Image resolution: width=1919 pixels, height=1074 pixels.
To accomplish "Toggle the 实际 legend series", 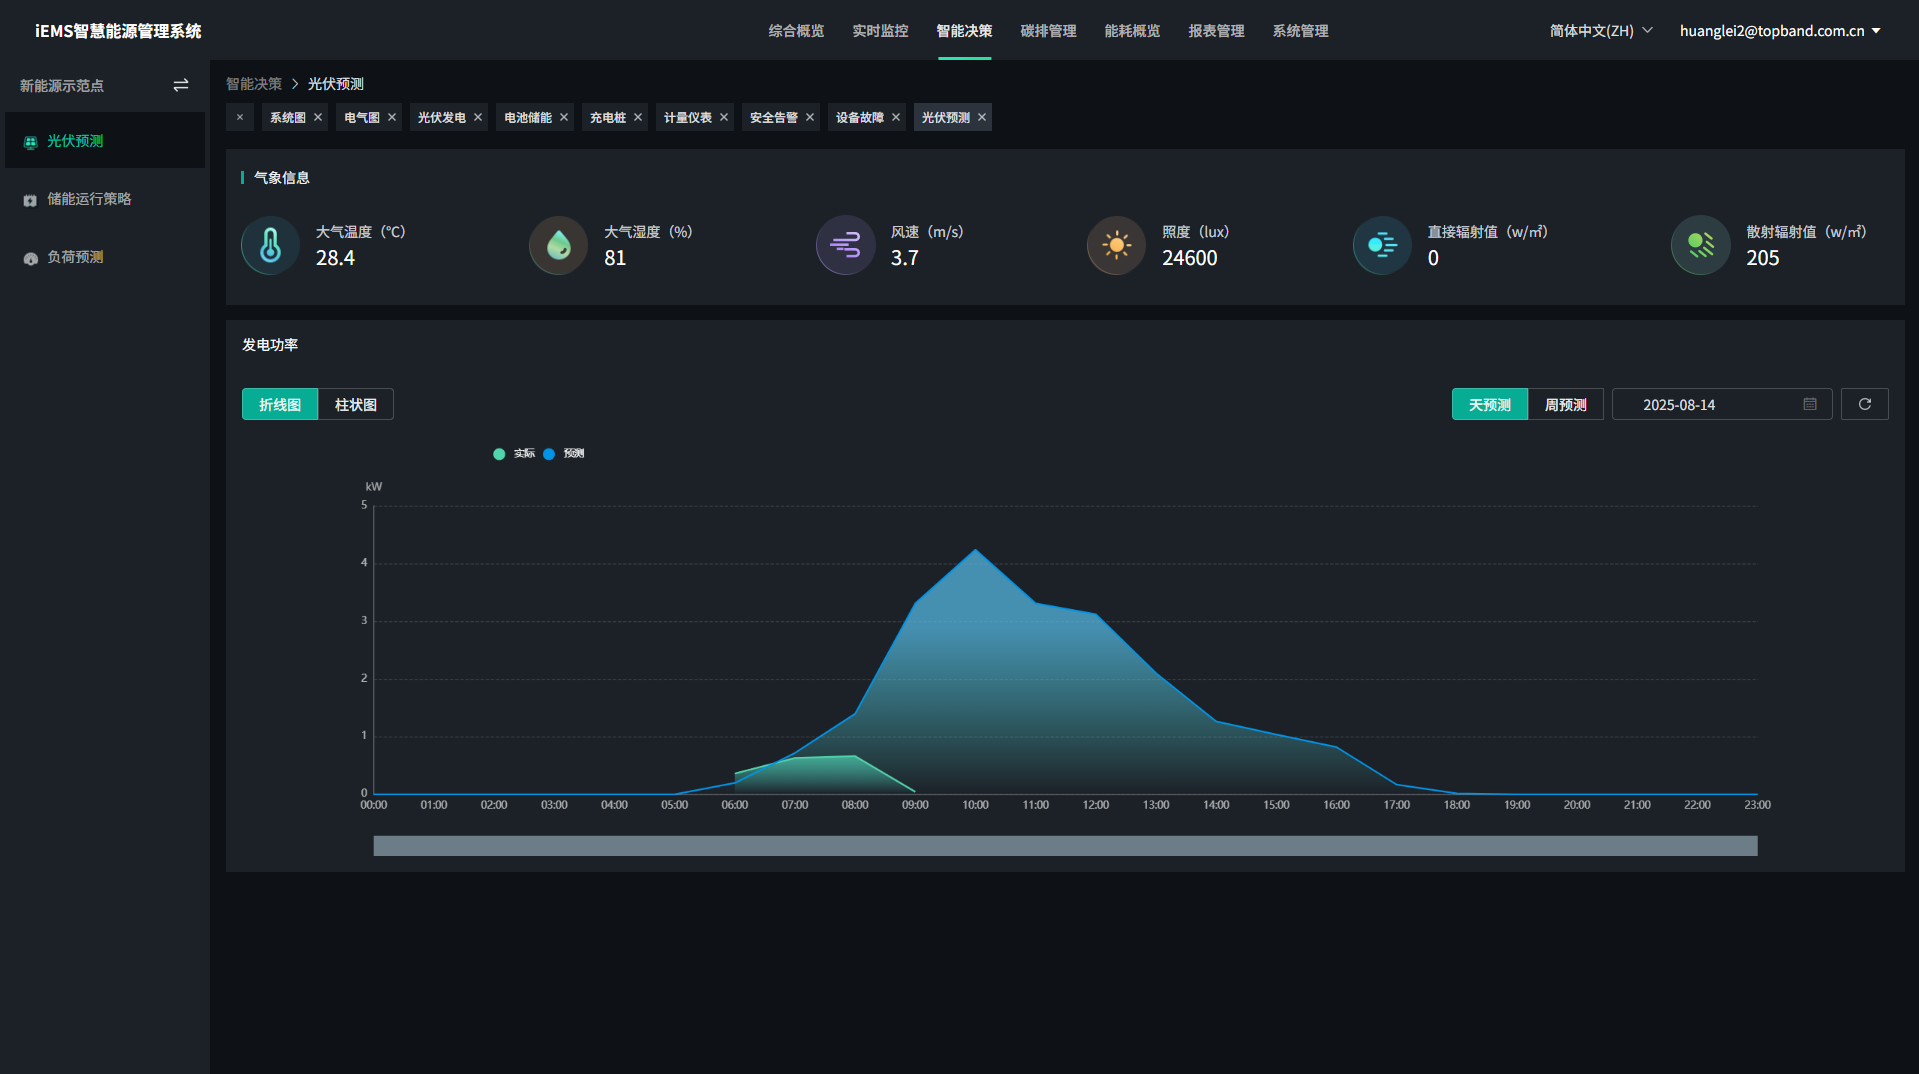I will point(514,454).
